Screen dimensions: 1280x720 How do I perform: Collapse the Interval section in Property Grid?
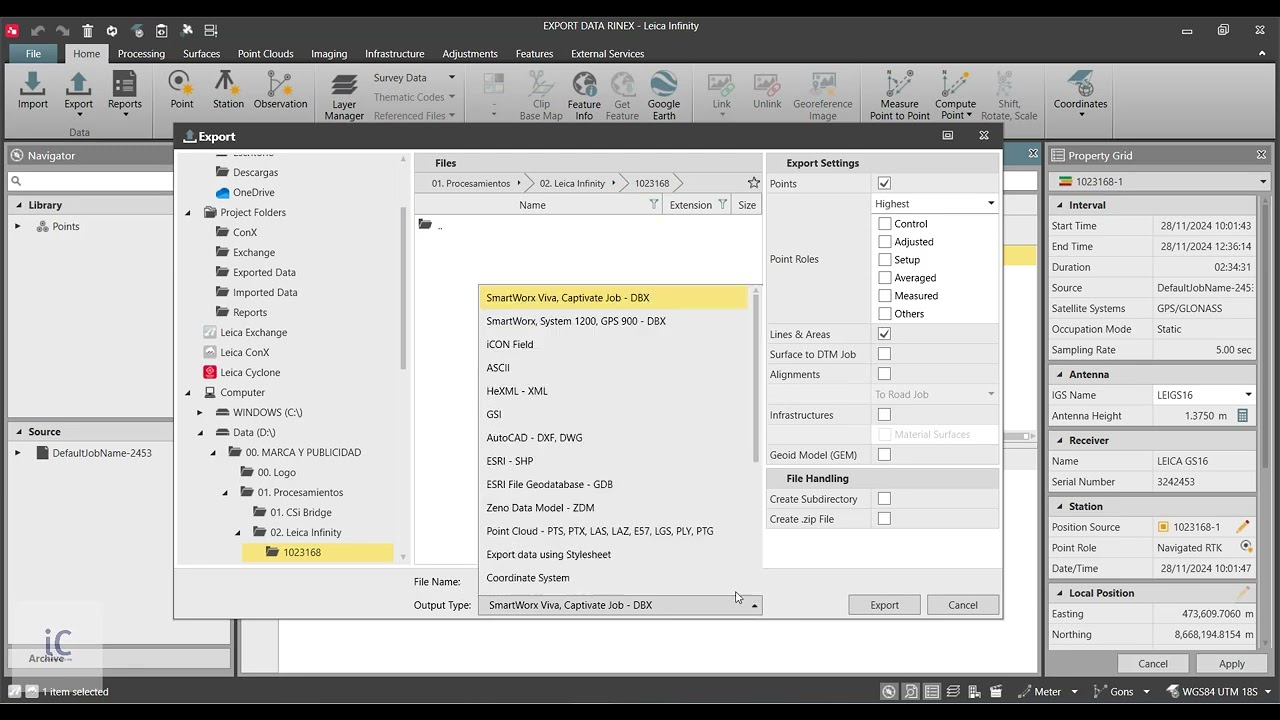1059,205
